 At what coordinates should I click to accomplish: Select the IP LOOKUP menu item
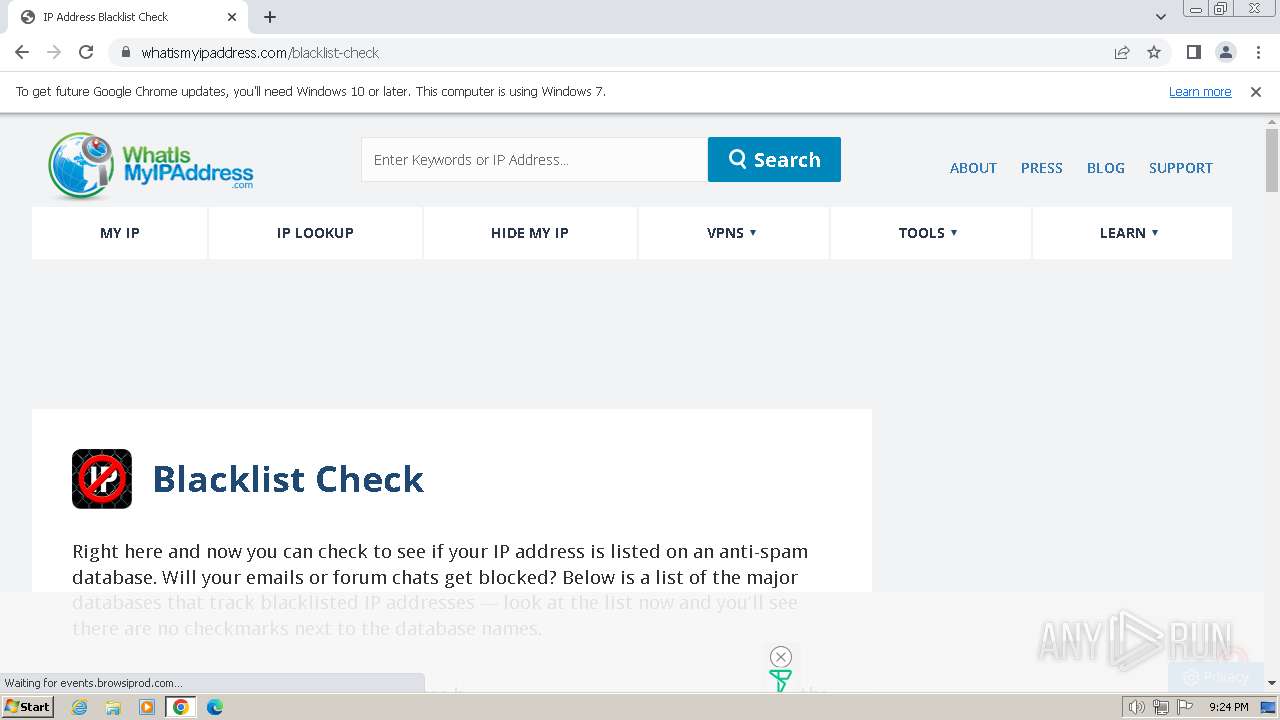[x=315, y=233]
